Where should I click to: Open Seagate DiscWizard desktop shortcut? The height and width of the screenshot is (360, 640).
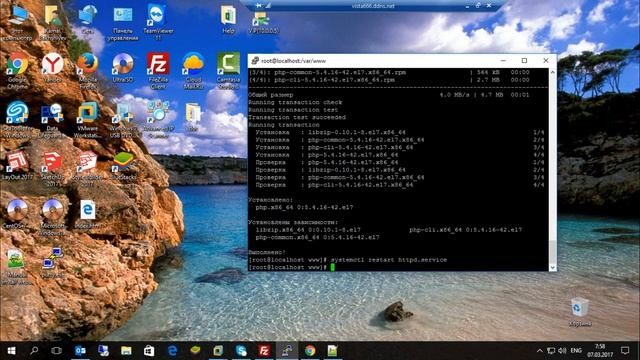tap(17, 119)
